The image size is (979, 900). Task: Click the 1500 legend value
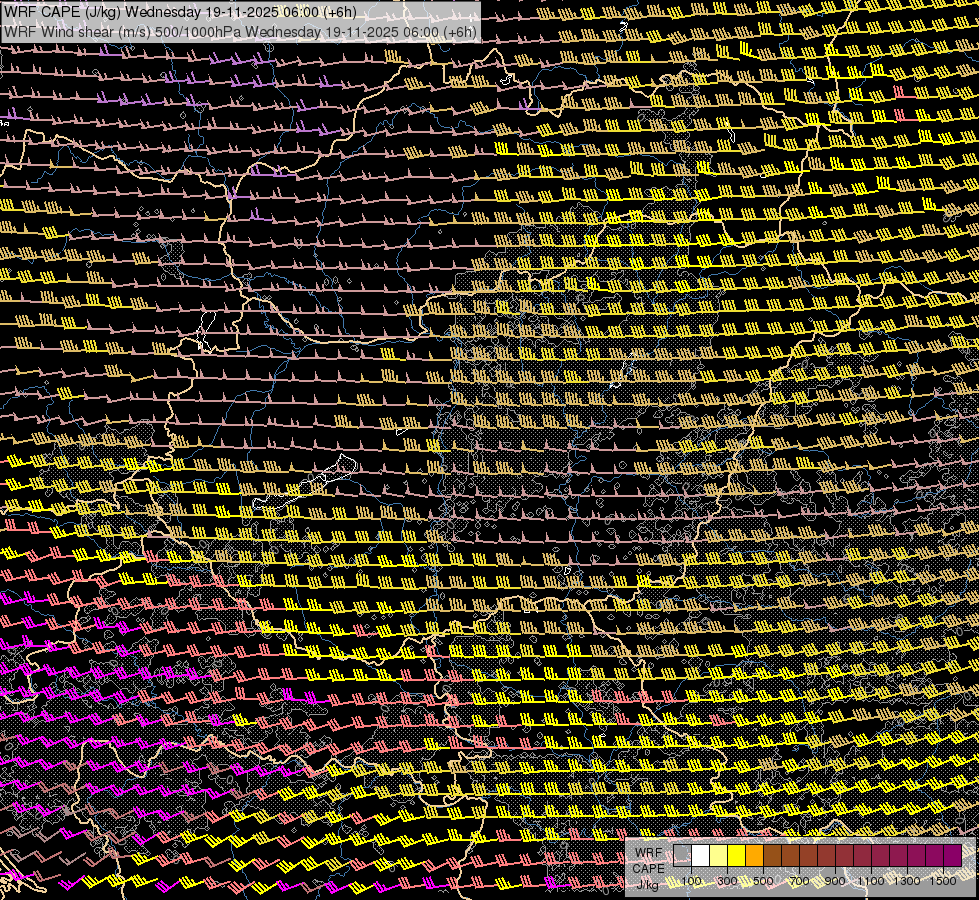pos(943,881)
